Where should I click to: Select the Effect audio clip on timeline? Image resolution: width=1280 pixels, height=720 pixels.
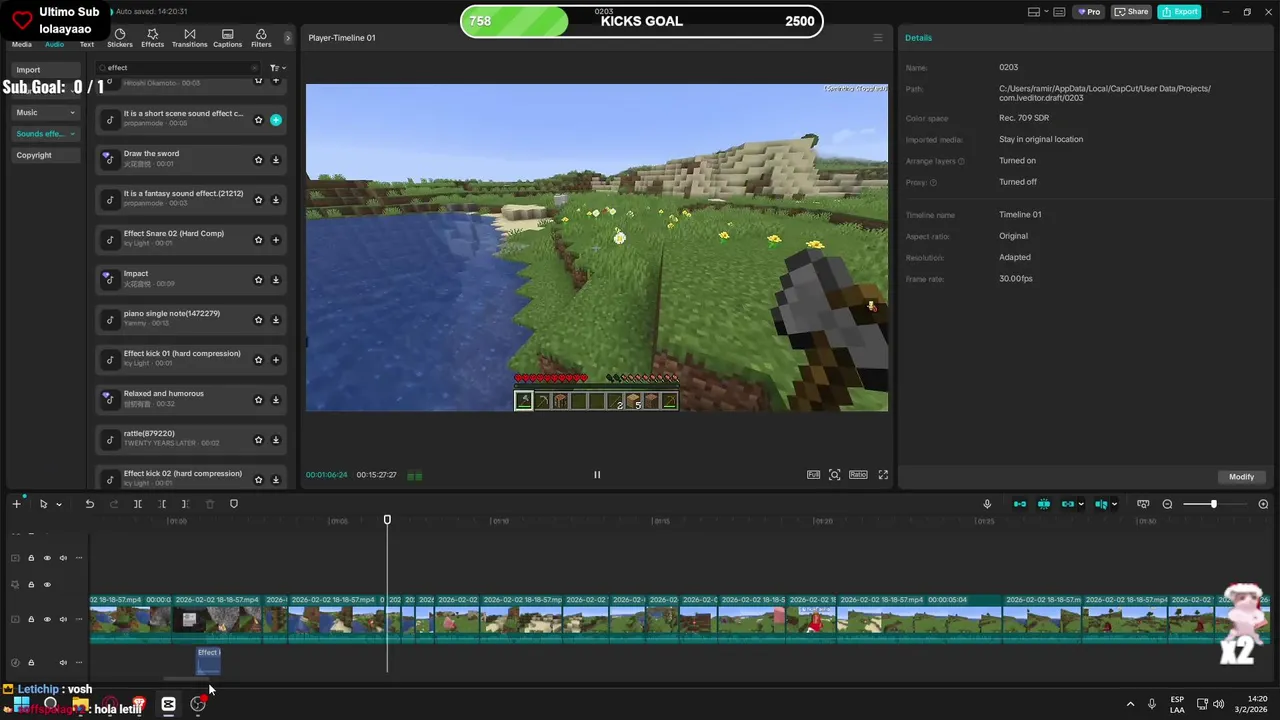pyautogui.click(x=208, y=660)
